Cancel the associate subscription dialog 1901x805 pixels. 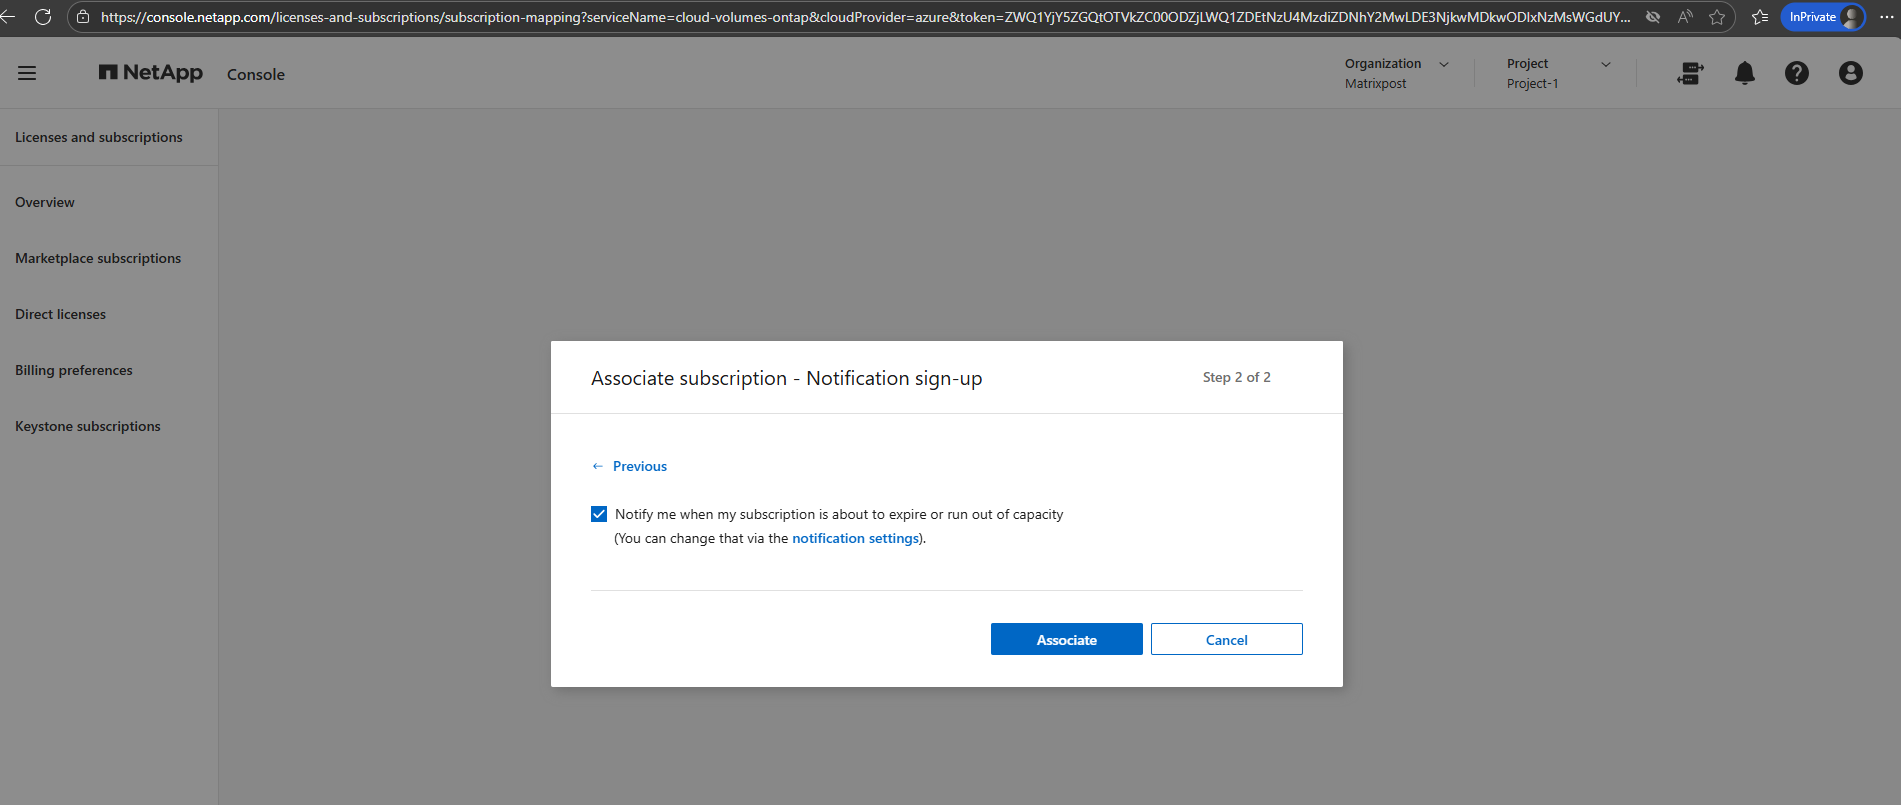(x=1227, y=639)
